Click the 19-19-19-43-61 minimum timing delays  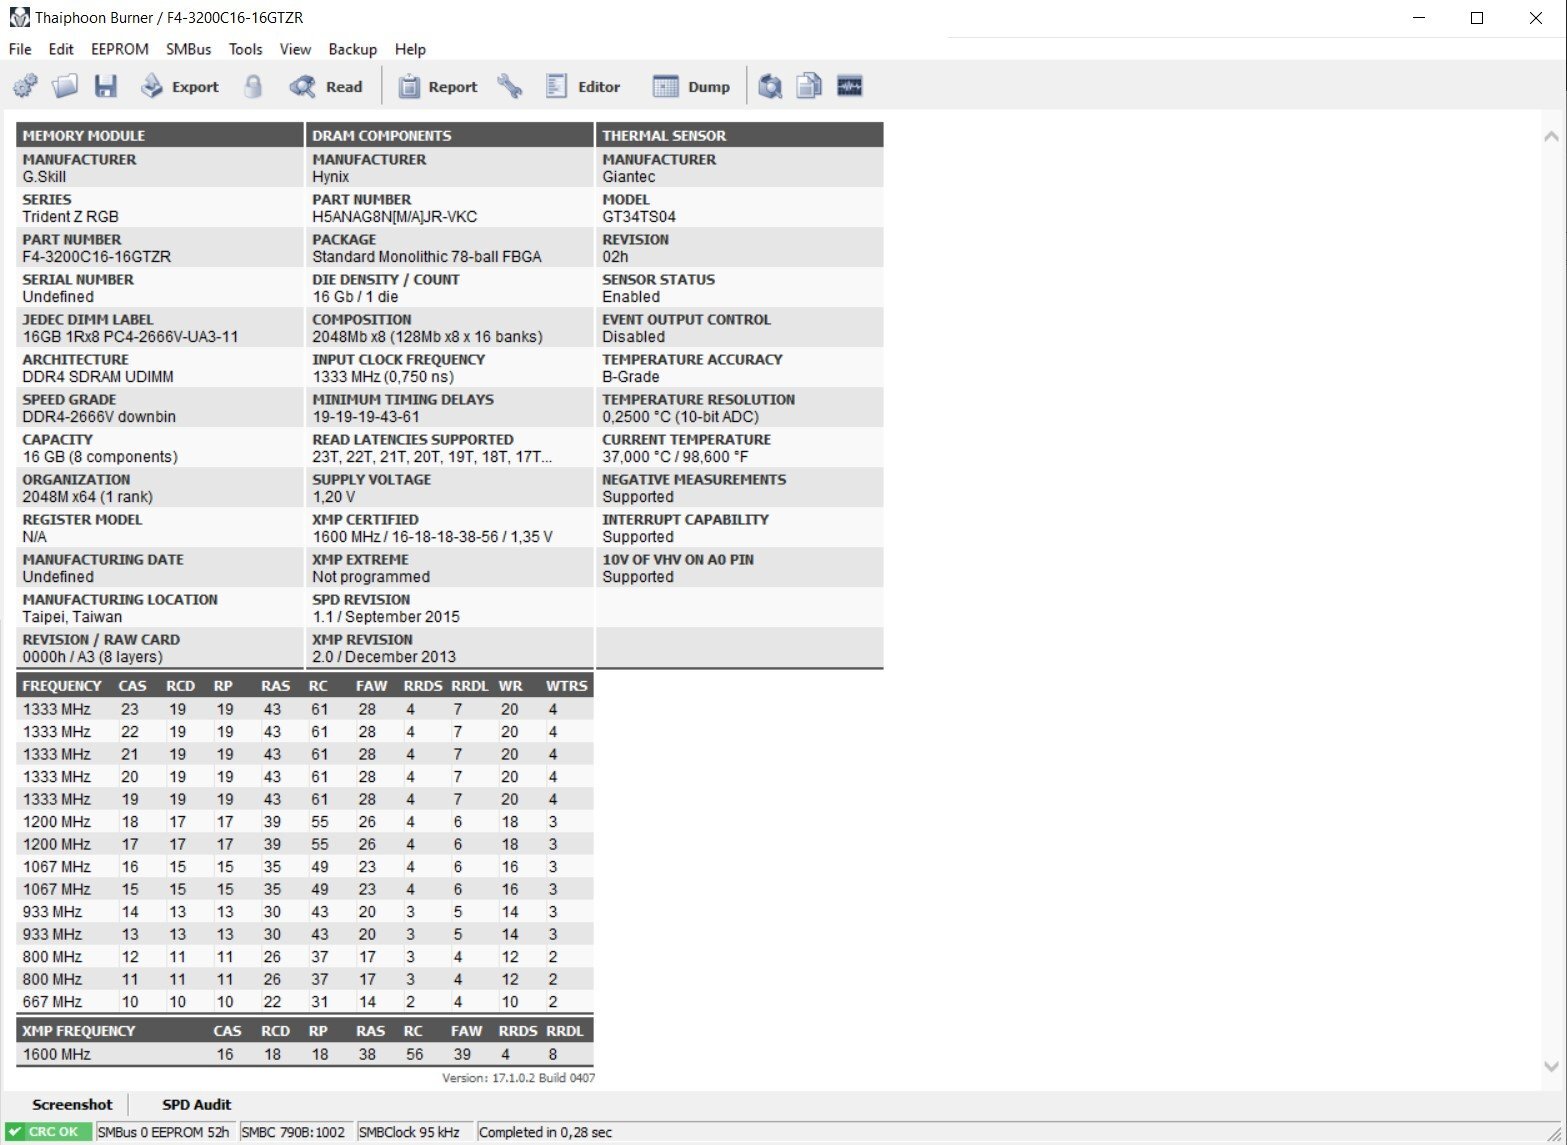366,417
